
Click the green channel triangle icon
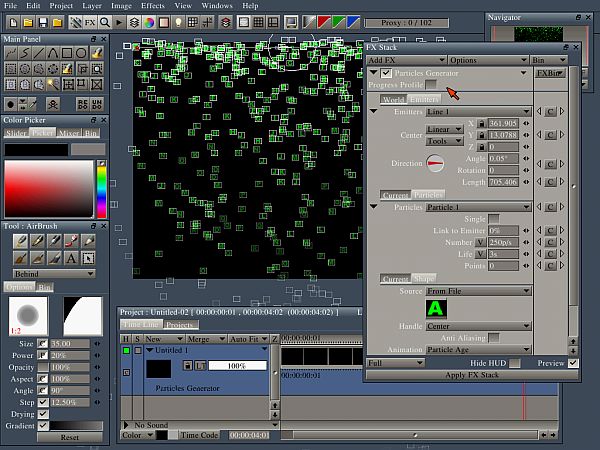339,23
